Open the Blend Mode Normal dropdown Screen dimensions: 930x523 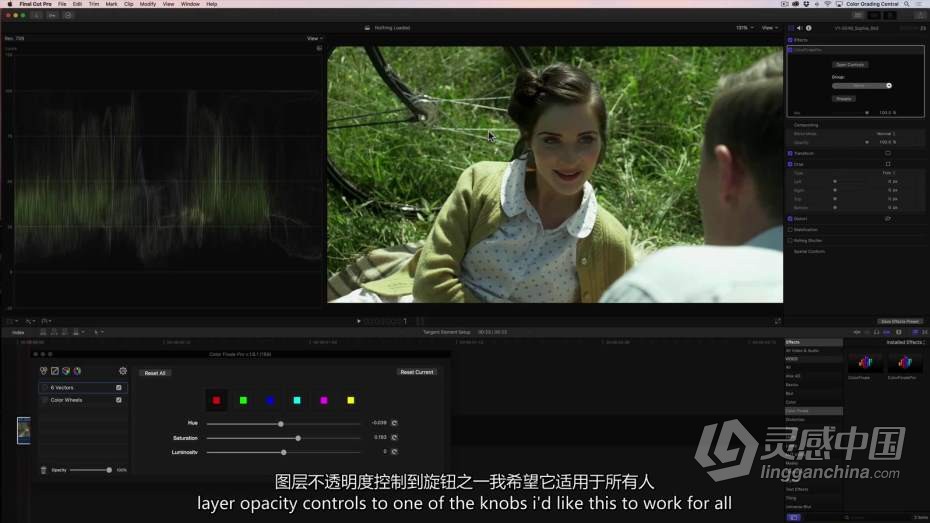click(x=886, y=134)
